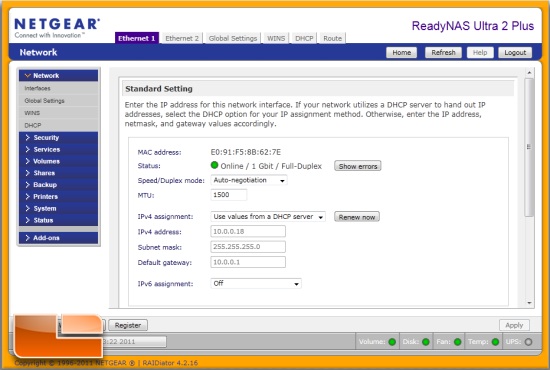Open the Route tab

(x=333, y=38)
